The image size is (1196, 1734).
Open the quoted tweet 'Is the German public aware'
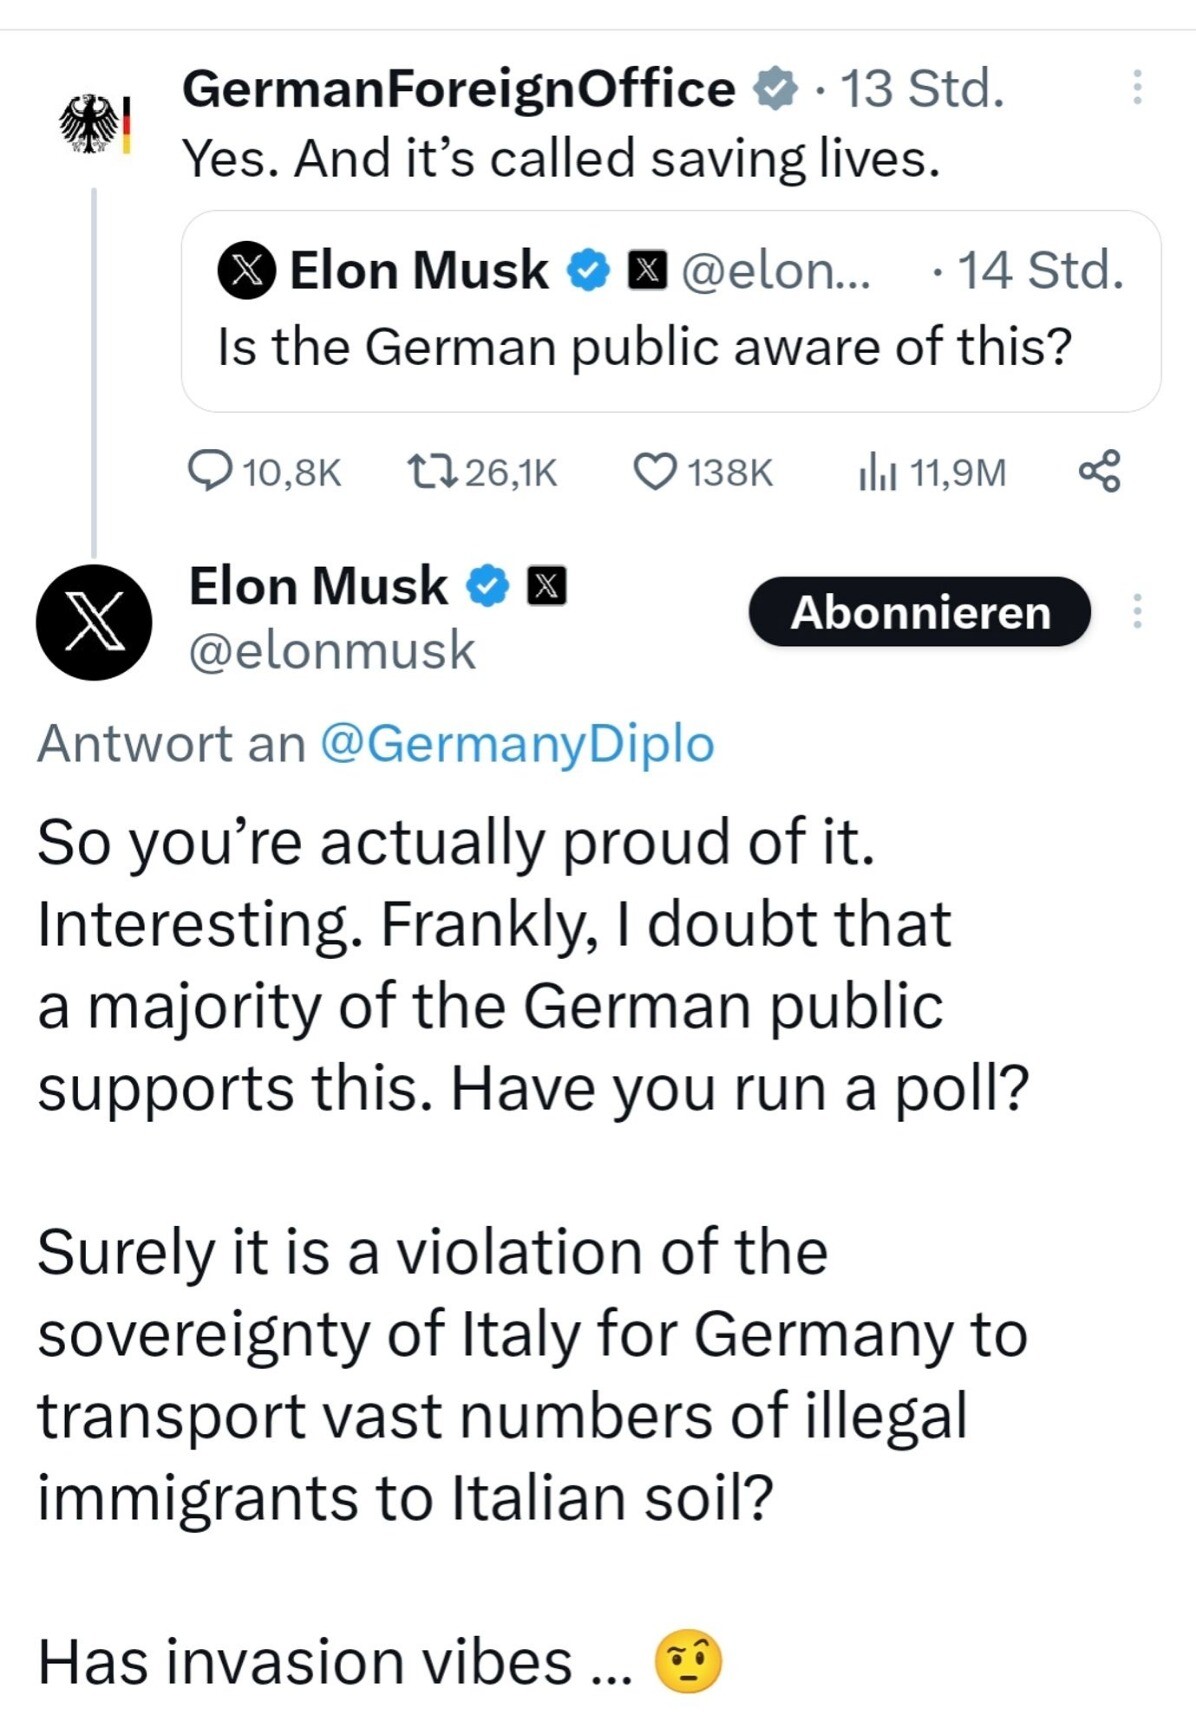point(671,311)
